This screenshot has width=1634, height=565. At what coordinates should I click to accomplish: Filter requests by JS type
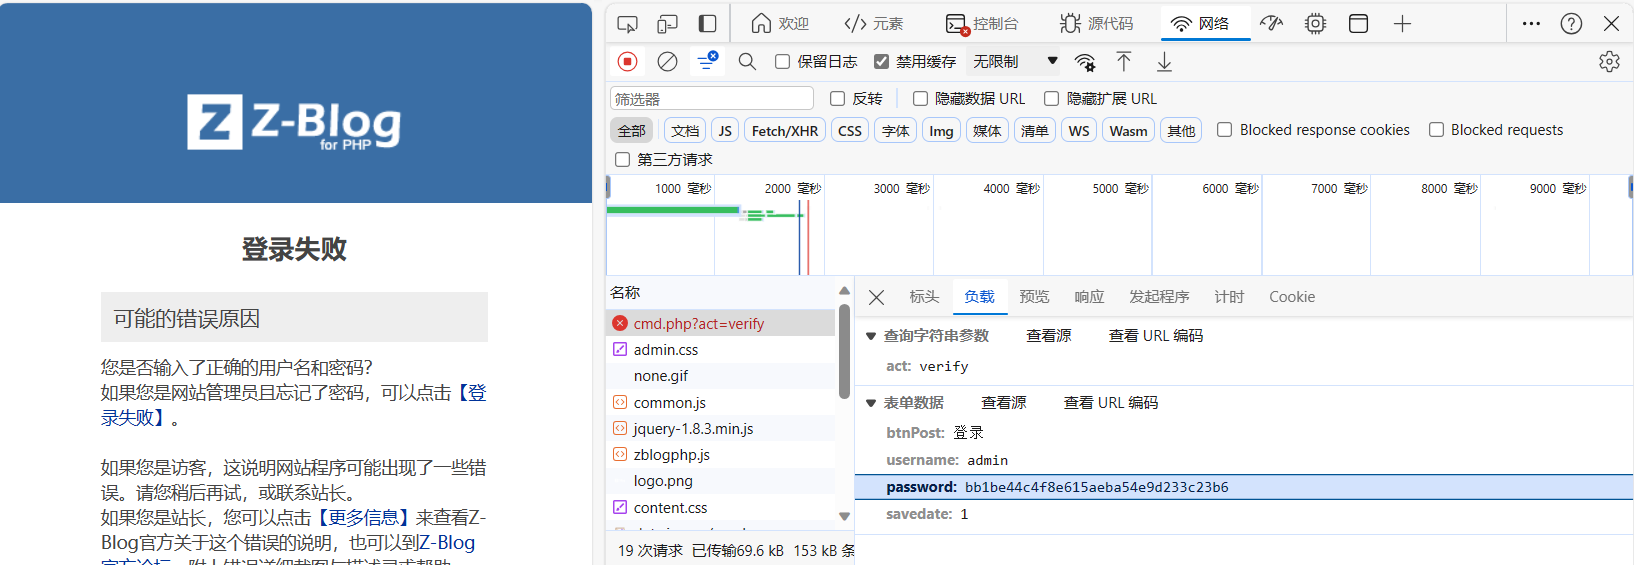(x=725, y=130)
